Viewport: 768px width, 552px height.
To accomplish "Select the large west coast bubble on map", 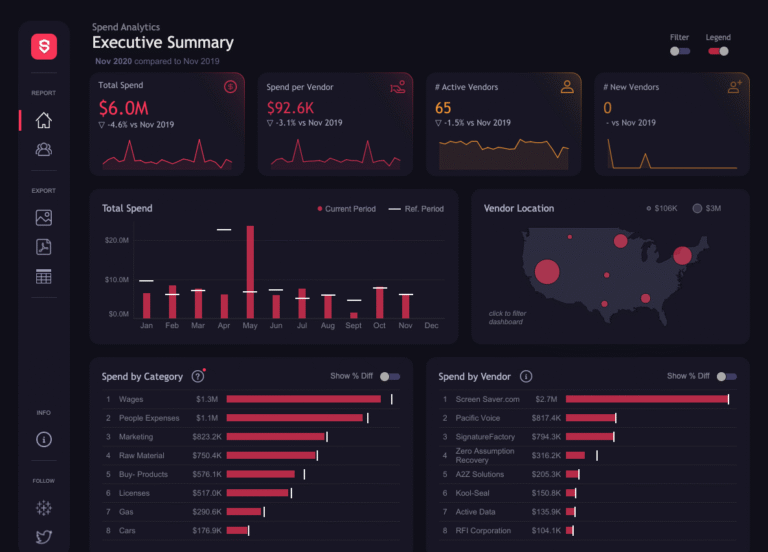I will pyautogui.click(x=547, y=272).
